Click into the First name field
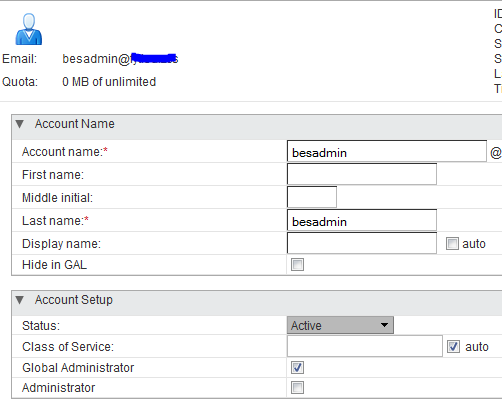This screenshot has width=502, height=408. tap(362, 174)
